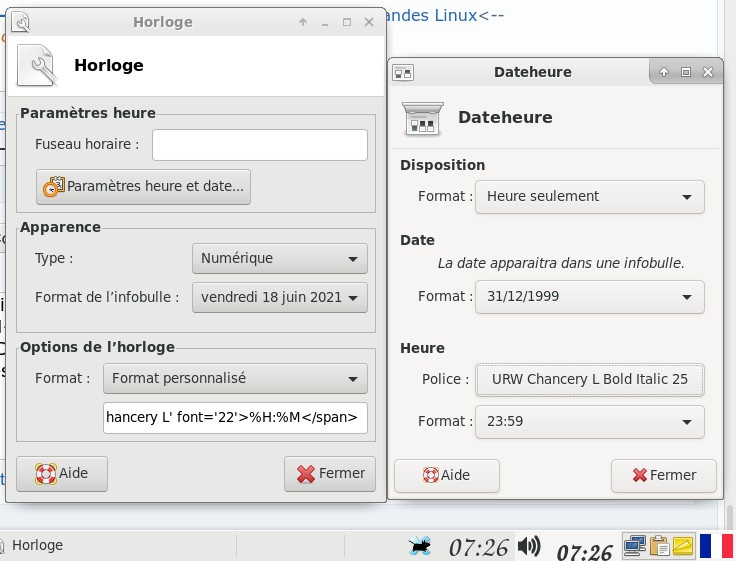Click the network monitor tray icon
Image resolution: width=736 pixels, height=561 pixels.
pos(634,546)
